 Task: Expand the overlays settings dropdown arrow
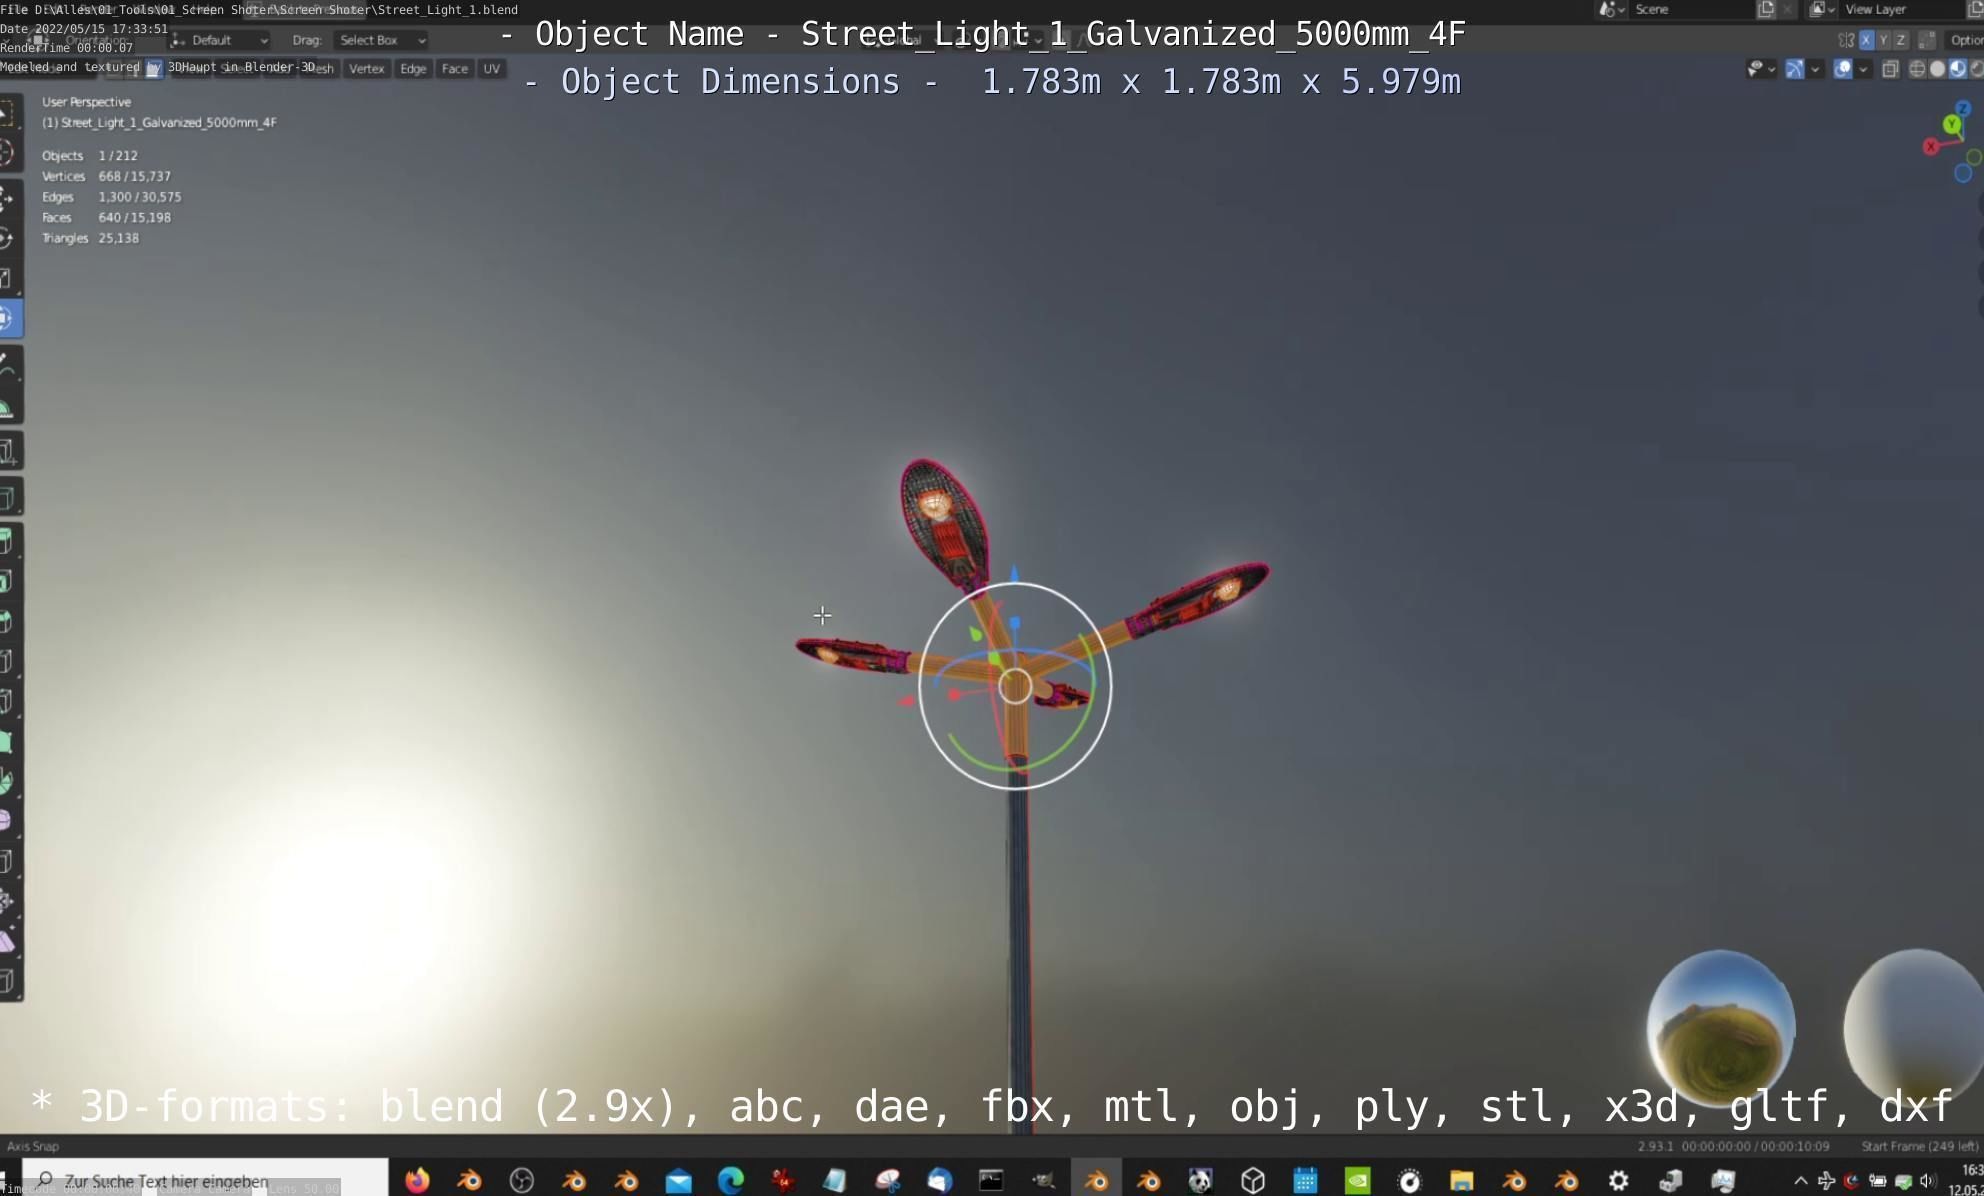(1863, 69)
